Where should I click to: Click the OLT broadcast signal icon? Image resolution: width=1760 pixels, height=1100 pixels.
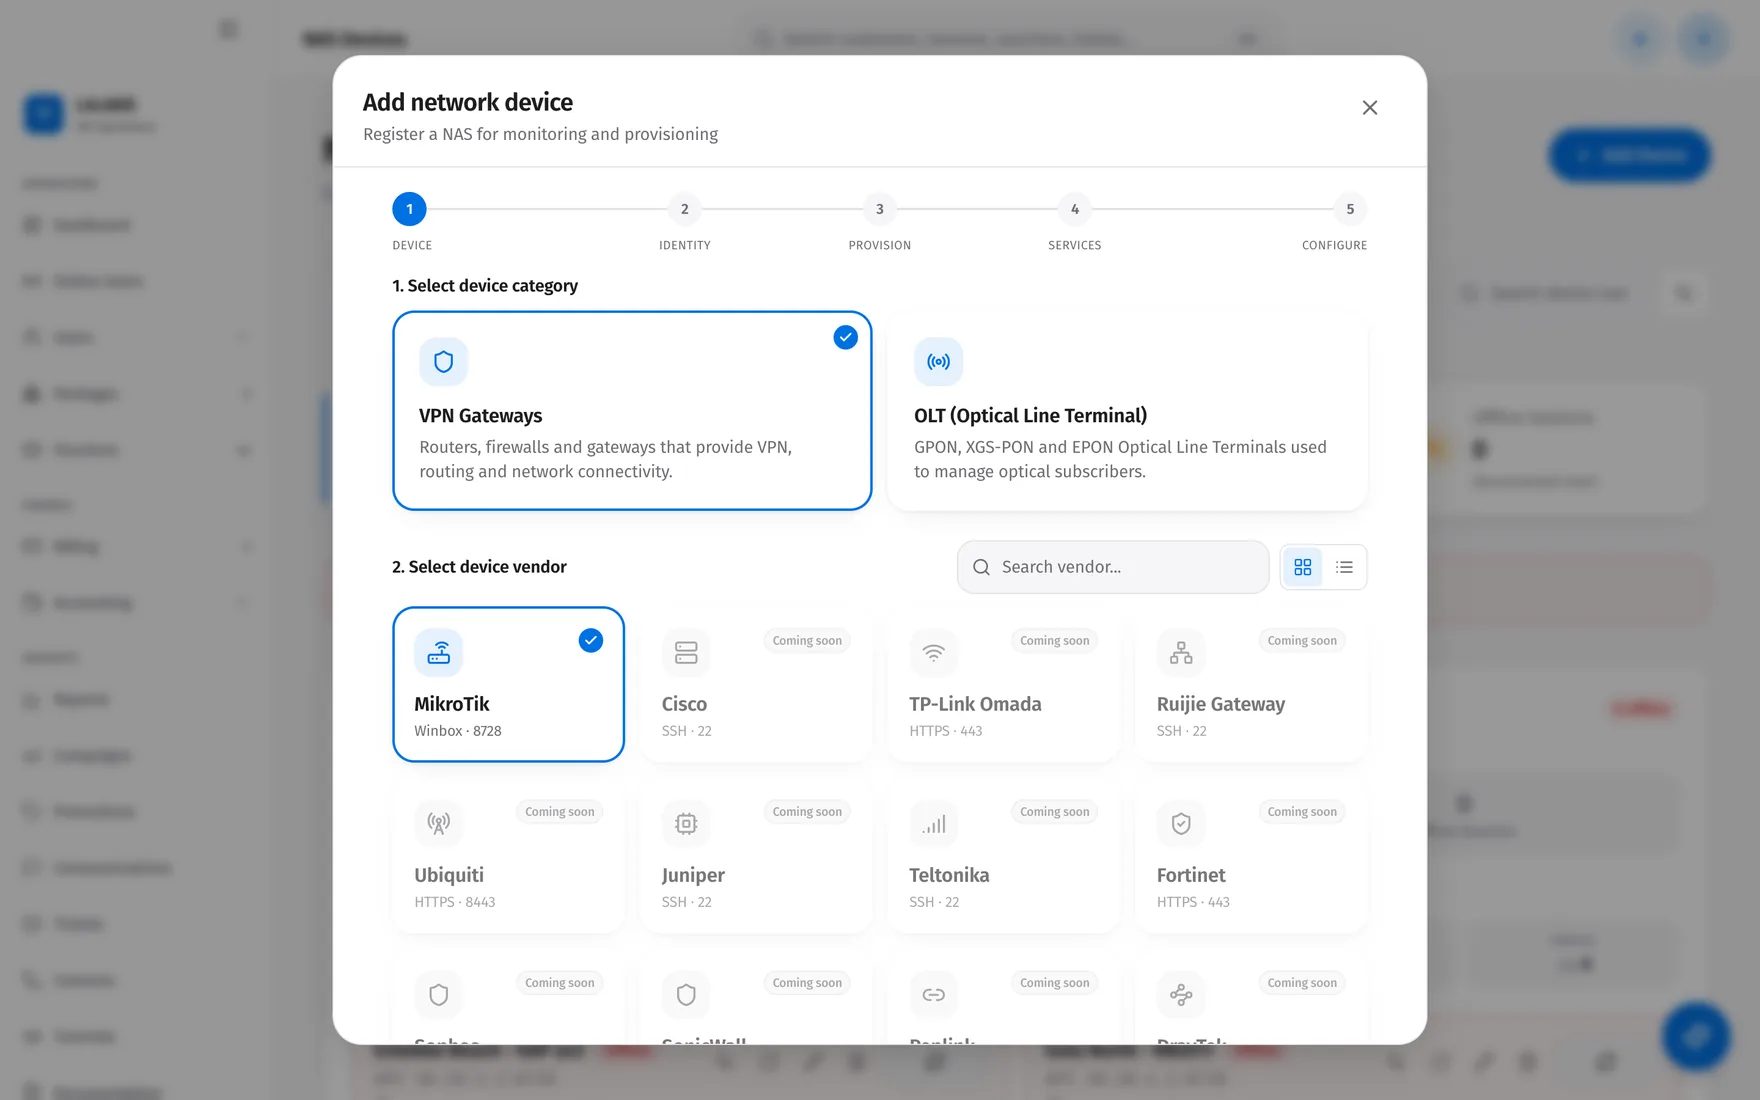(938, 361)
